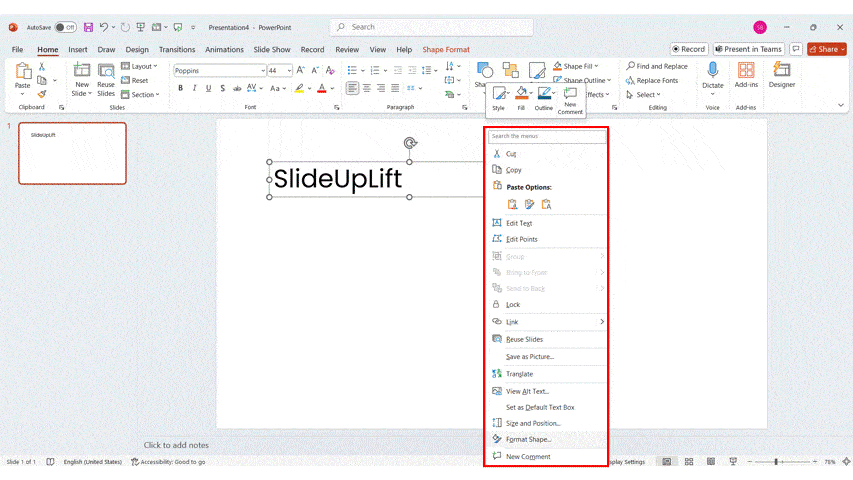Collapse the ribbon with the chevron
Screen dimensions: 853x480
click(x=840, y=106)
